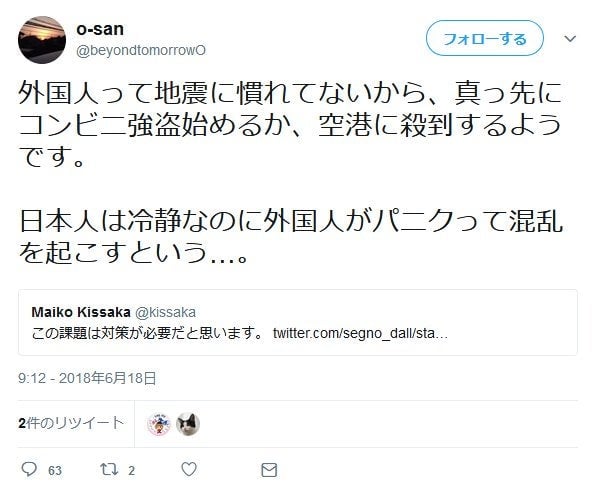Click the 9:12 - 2018年6月18日 timestamp
Image resolution: width=594 pixels, height=494 pixels.
pyautogui.click(x=88, y=378)
